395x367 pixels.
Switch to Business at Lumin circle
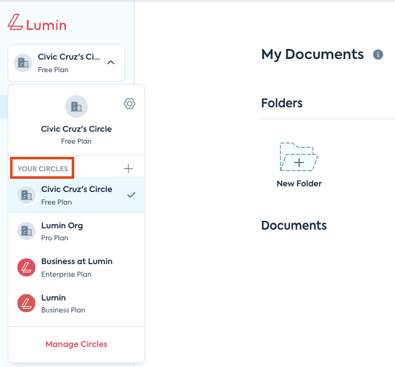point(76,267)
